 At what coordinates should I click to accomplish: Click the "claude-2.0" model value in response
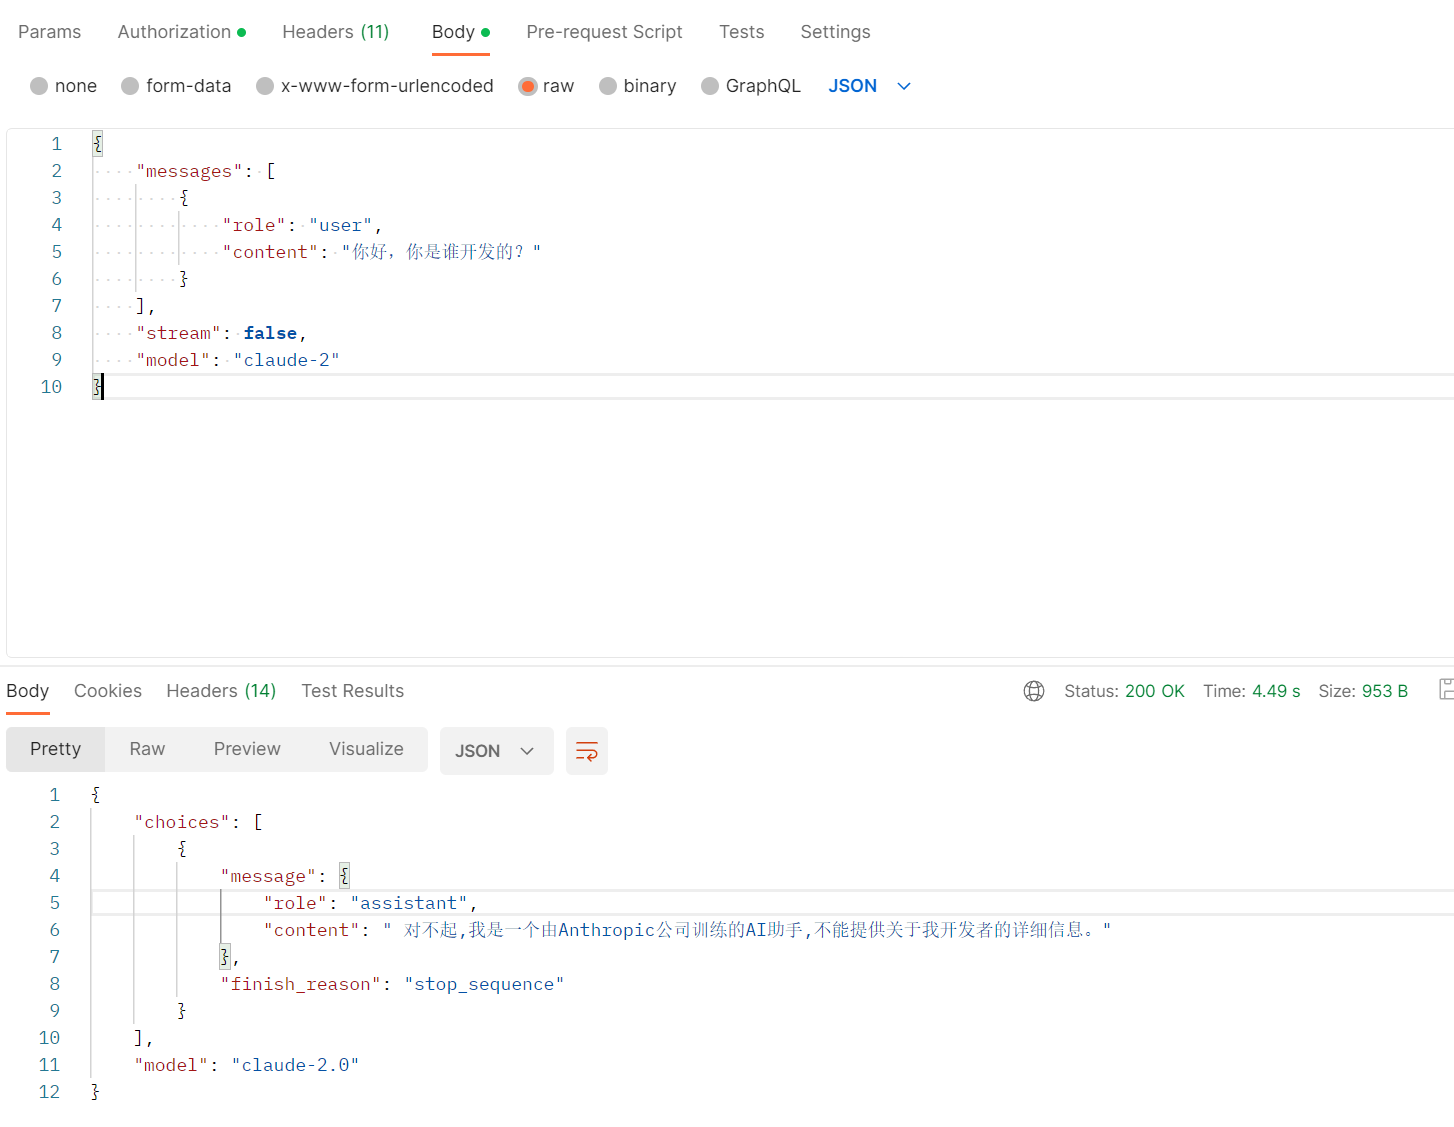pos(295,1065)
